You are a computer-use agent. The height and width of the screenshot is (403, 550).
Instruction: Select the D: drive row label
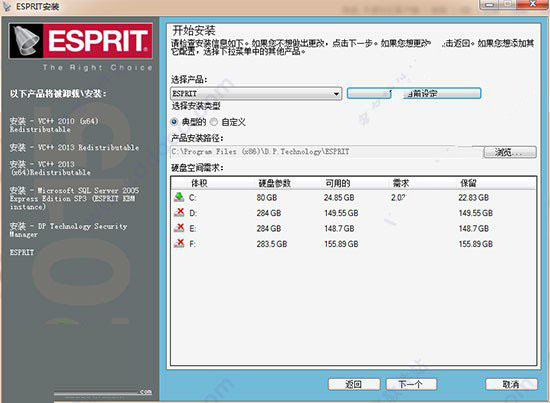pyautogui.click(x=193, y=213)
